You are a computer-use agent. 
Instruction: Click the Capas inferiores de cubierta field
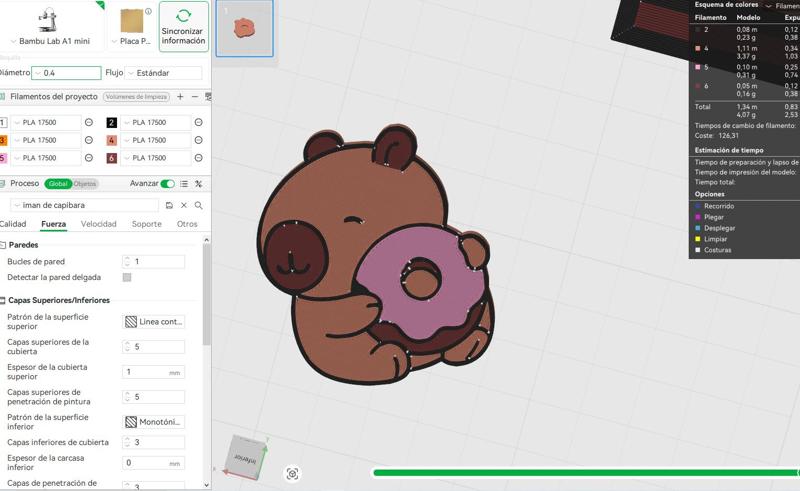click(154, 442)
